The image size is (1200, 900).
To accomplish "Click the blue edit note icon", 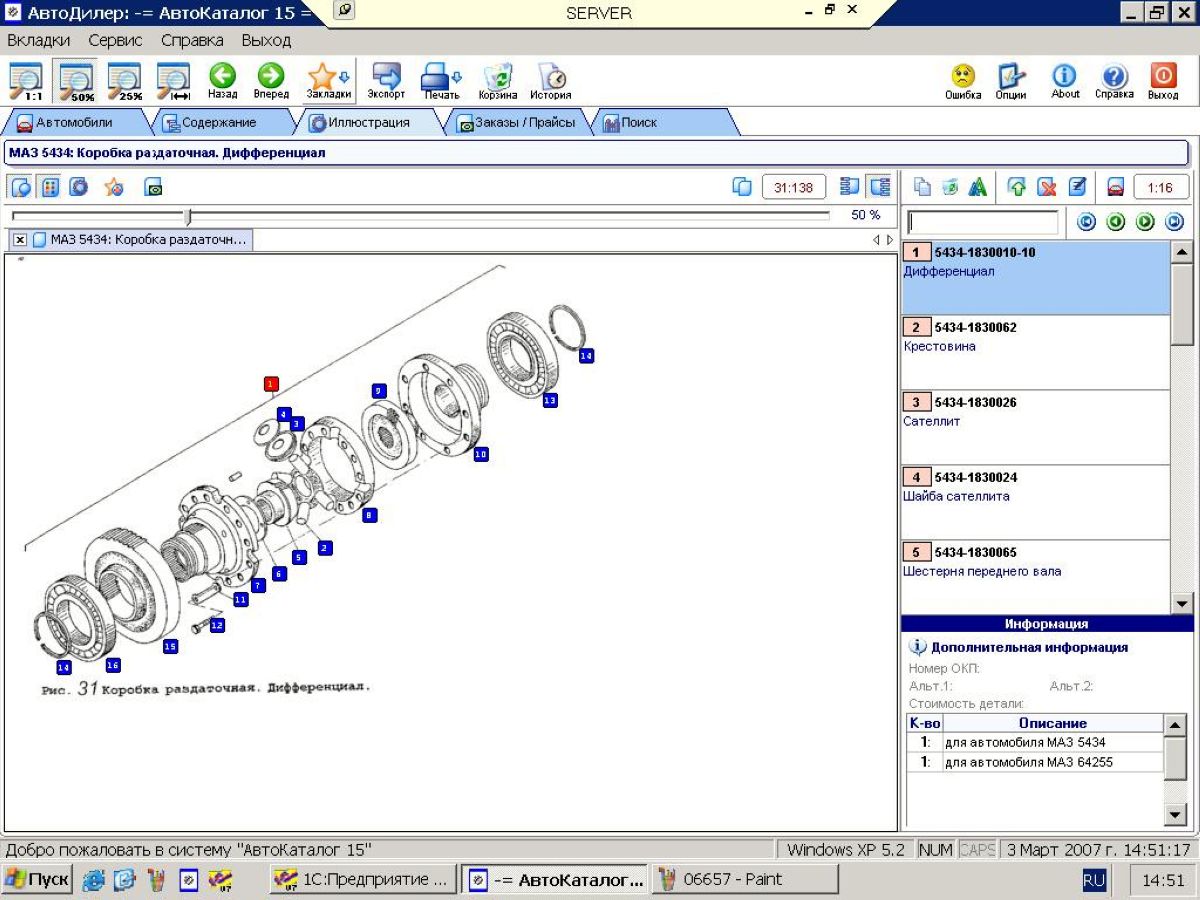I will 1077,187.
